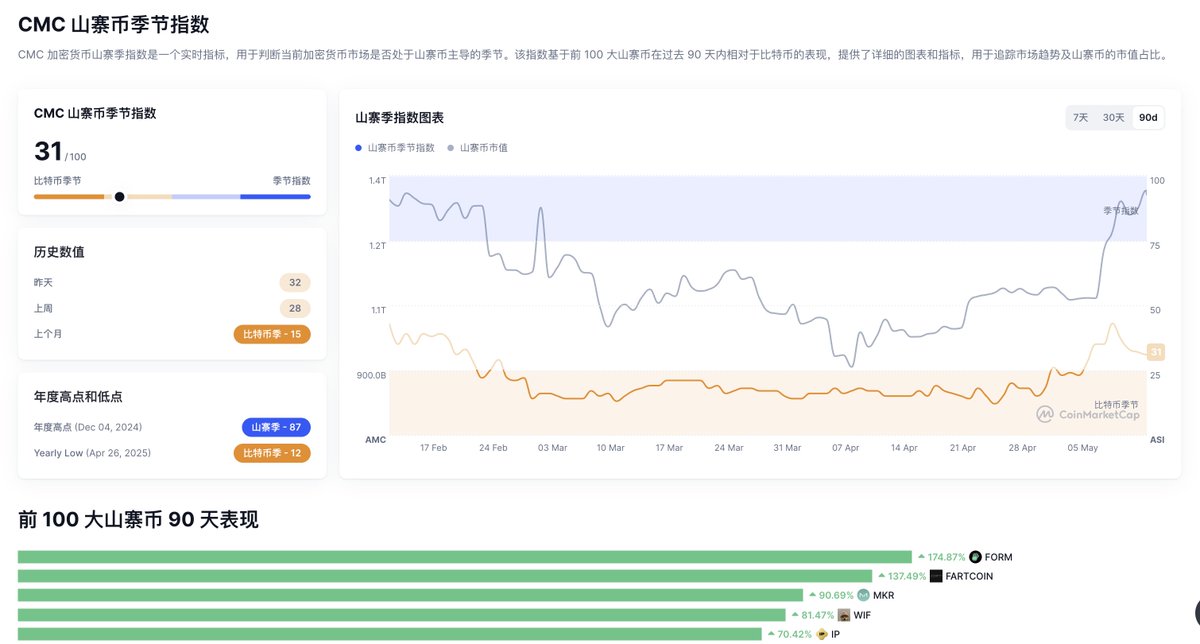The height and width of the screenshot is (644, 1200).
Task: Open the FARTCOIN coin name
Action: click(969, 576)
